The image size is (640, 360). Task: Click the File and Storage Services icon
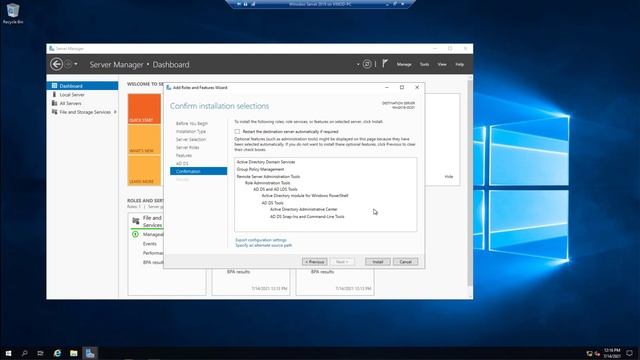click(54, 111)
